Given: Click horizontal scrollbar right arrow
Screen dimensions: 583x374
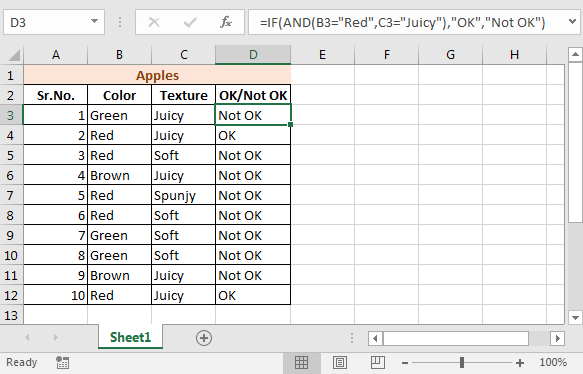Looking at the screenshot, I should click(x=557, y=338).
